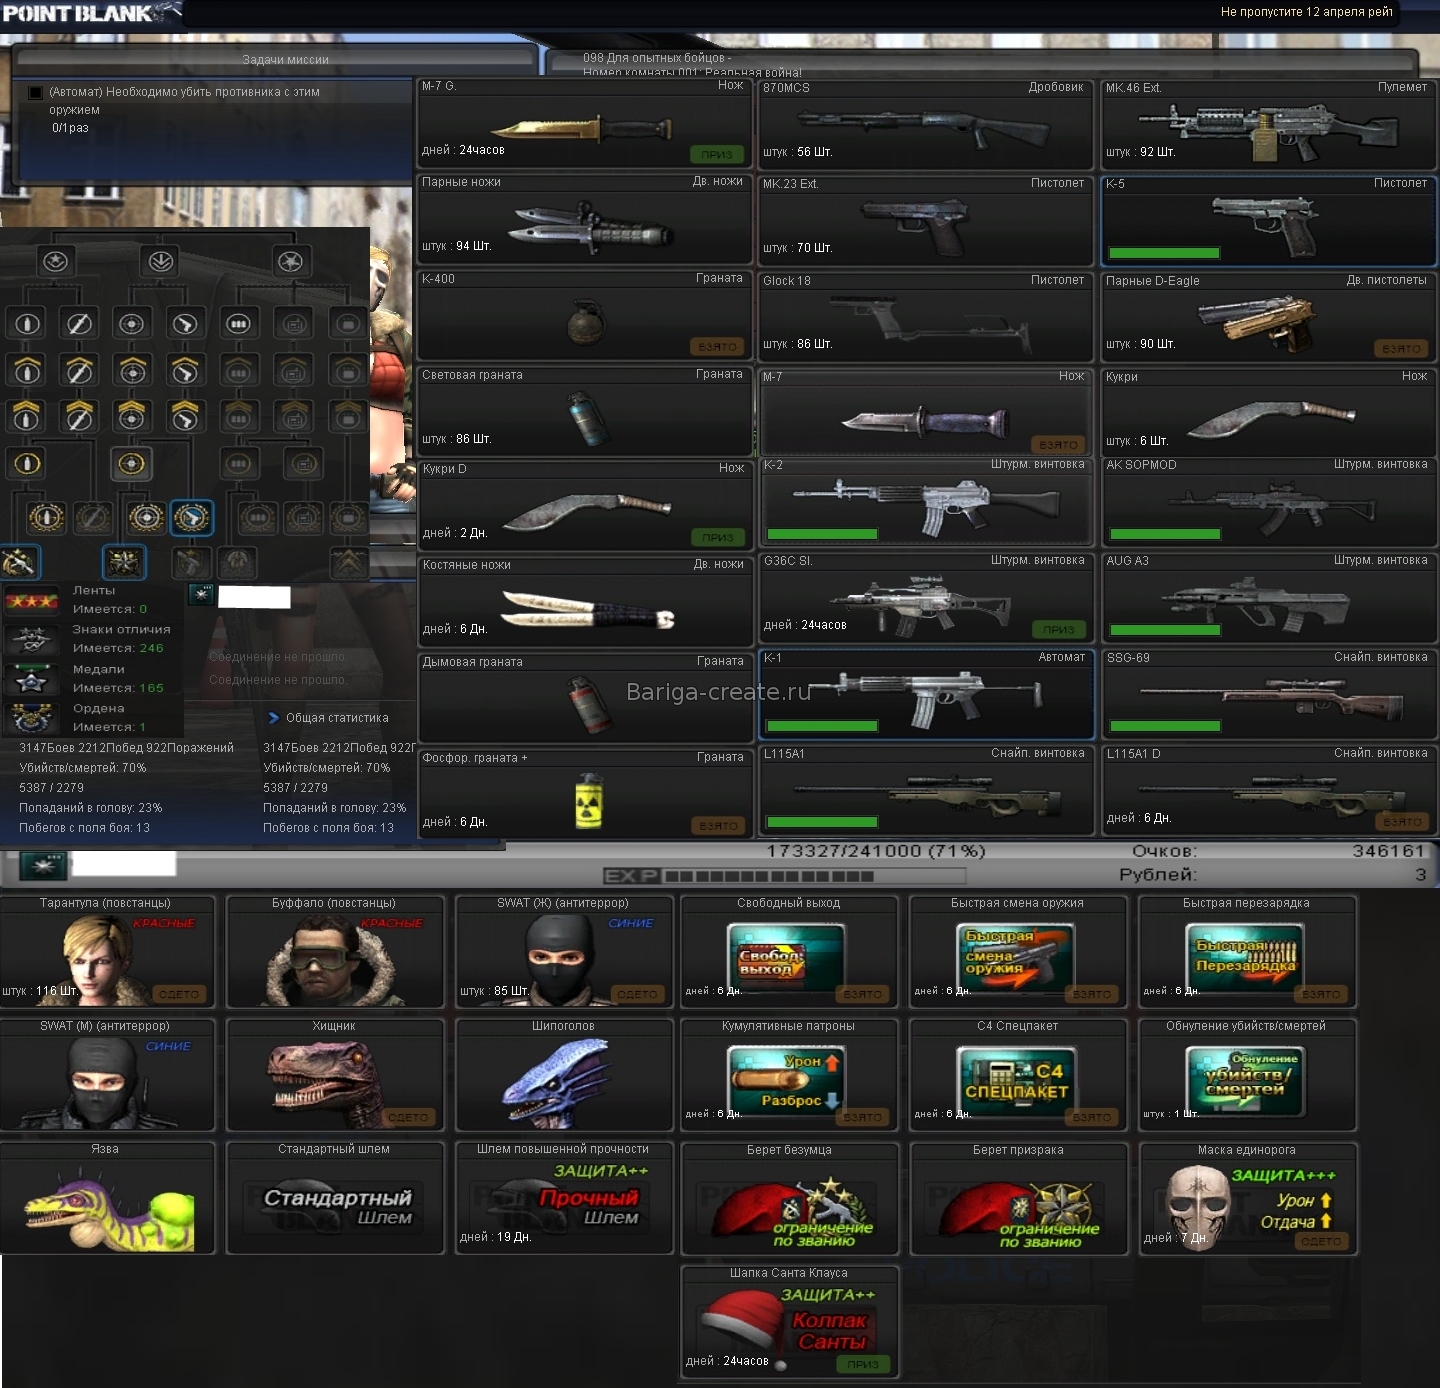Open the Свободный выход item icon
Image resolution: width=1440 pixels, height=1388 pixels.
pos(787,959)
